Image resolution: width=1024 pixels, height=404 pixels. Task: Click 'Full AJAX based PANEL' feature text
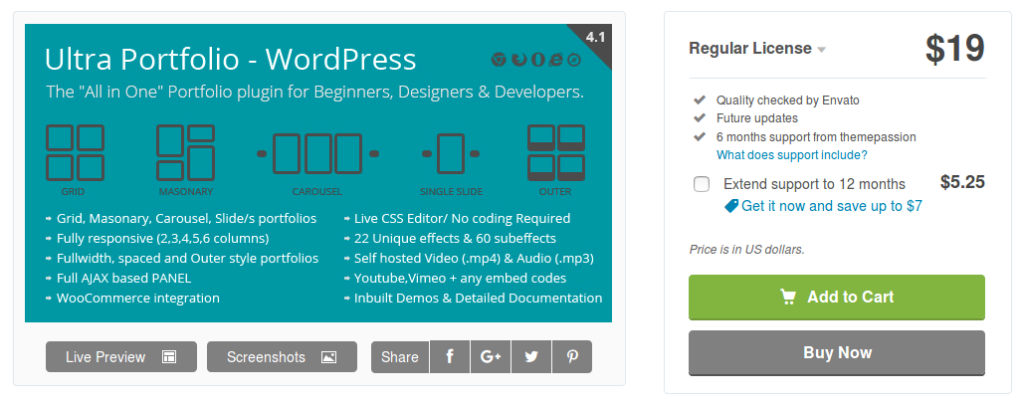pos(123,278)
